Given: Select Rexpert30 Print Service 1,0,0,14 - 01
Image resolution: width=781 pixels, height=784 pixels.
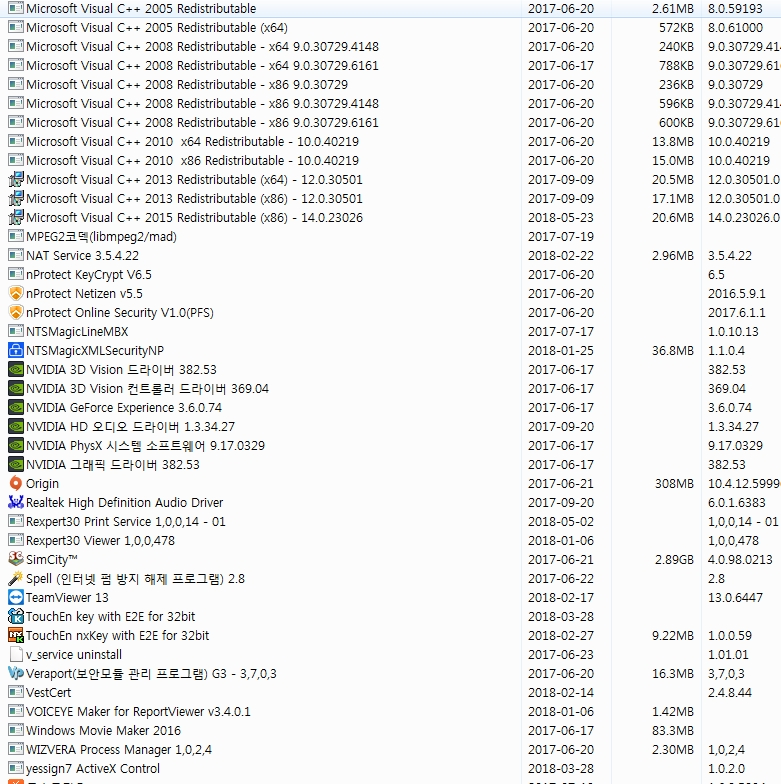Looking at the screenshot, I should [x=126, y=522].
